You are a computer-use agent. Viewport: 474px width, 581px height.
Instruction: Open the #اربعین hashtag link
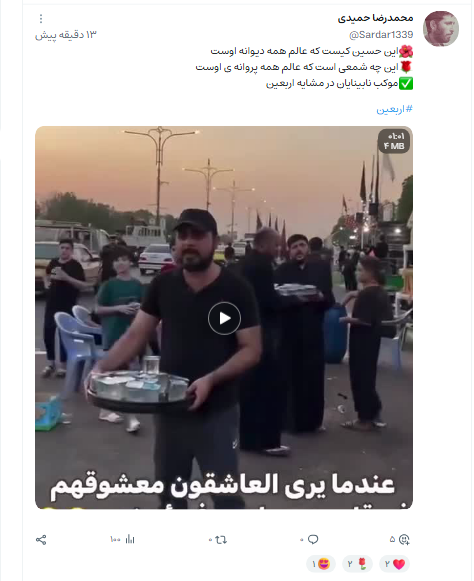click(394, 109)
